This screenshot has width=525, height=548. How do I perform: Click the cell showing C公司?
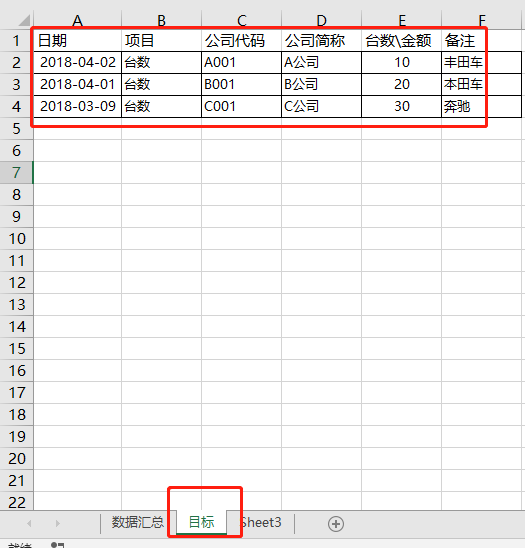(322, 107)
